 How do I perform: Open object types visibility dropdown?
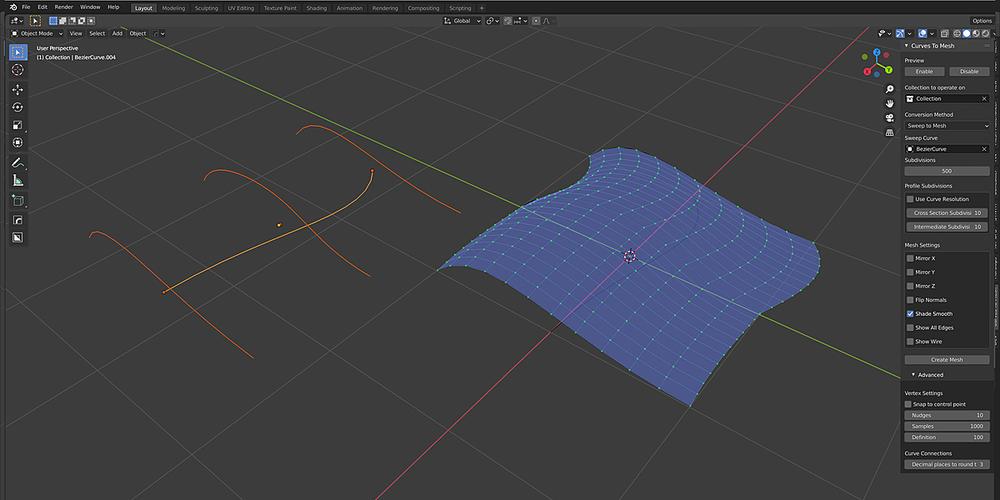[883, 33]
